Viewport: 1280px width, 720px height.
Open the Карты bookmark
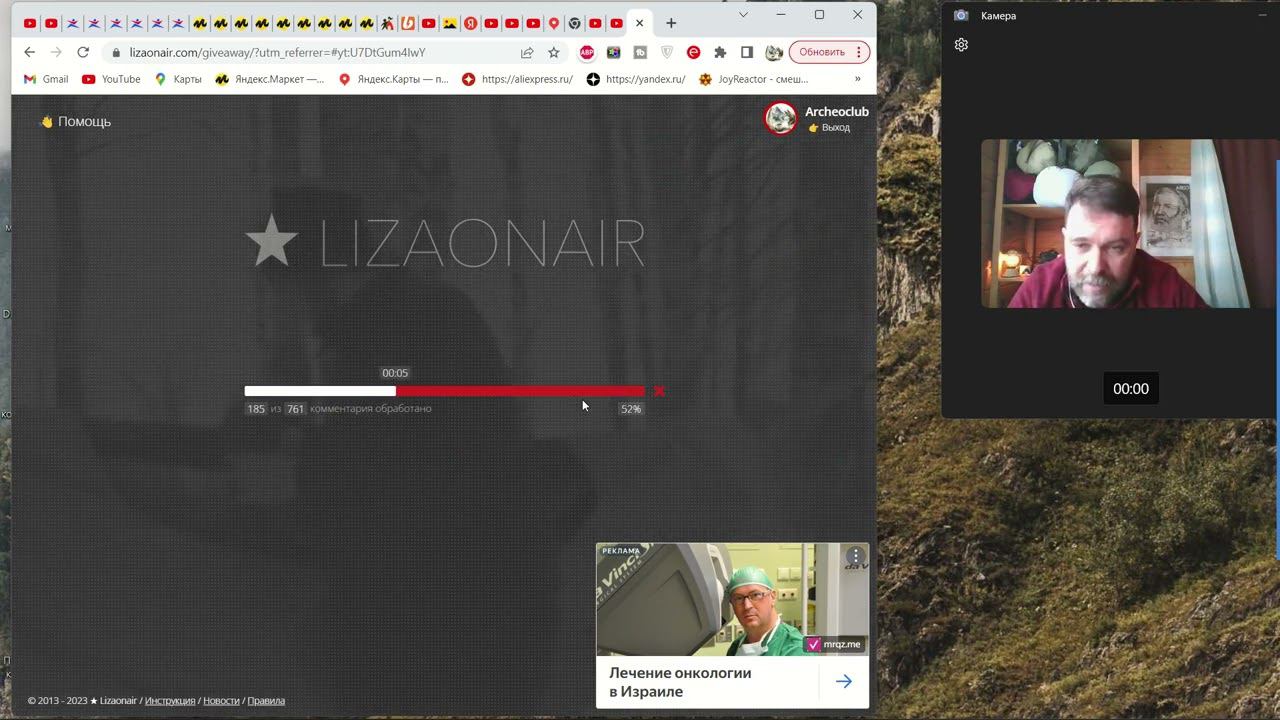(x=178, y=79)
